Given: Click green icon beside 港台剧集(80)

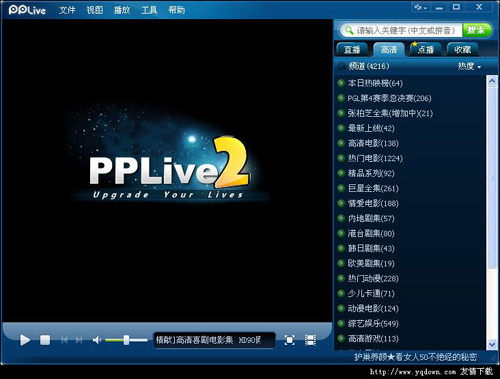Looking at the screenshot, I should [341, 233].
